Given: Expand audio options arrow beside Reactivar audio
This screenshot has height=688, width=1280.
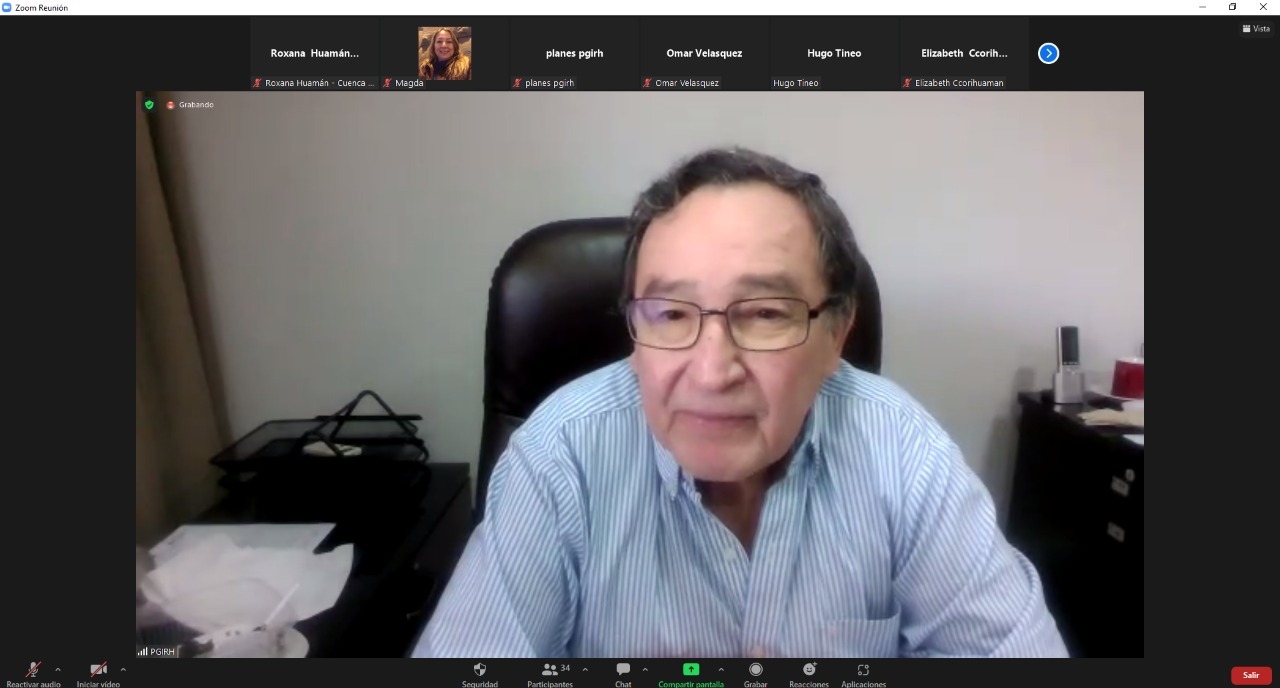Looking at the screenshot, I should pos(58,670).
